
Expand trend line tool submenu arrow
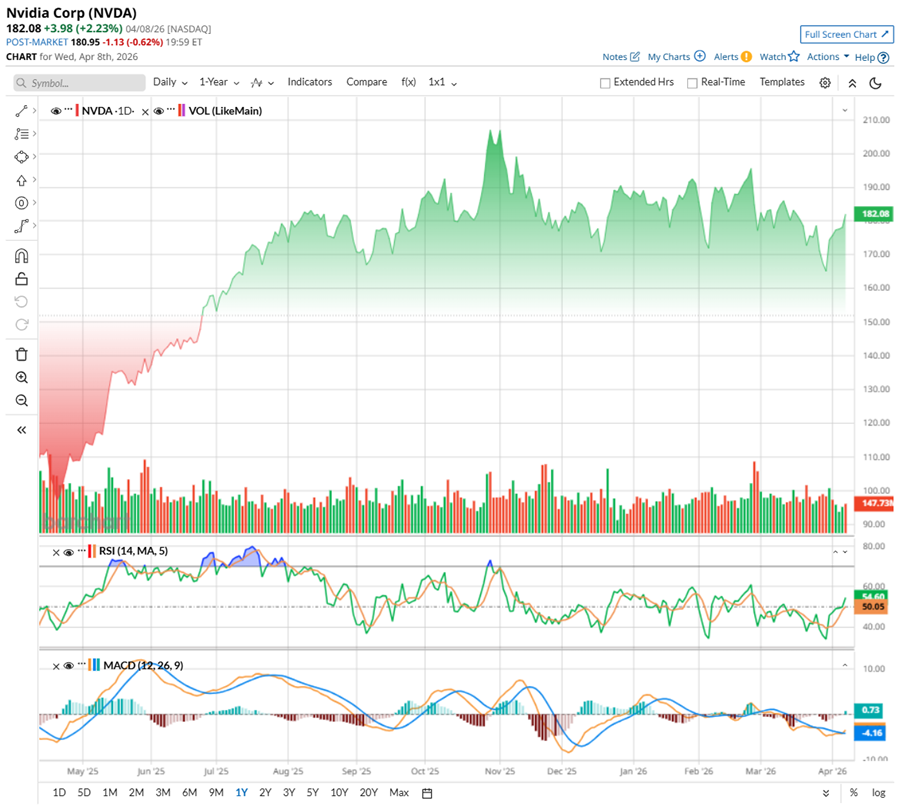pyautogui.click(x=35, y=110)
